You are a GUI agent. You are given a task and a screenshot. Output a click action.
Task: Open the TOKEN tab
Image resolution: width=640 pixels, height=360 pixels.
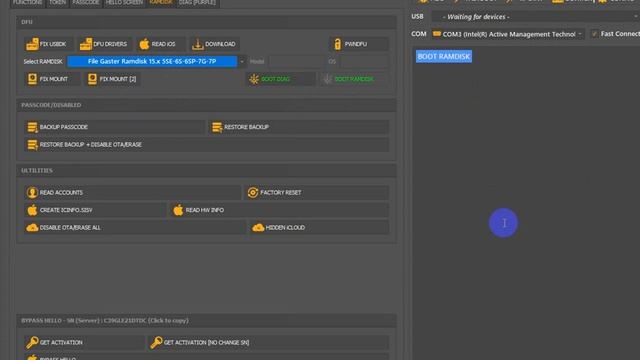click(57, 3)
